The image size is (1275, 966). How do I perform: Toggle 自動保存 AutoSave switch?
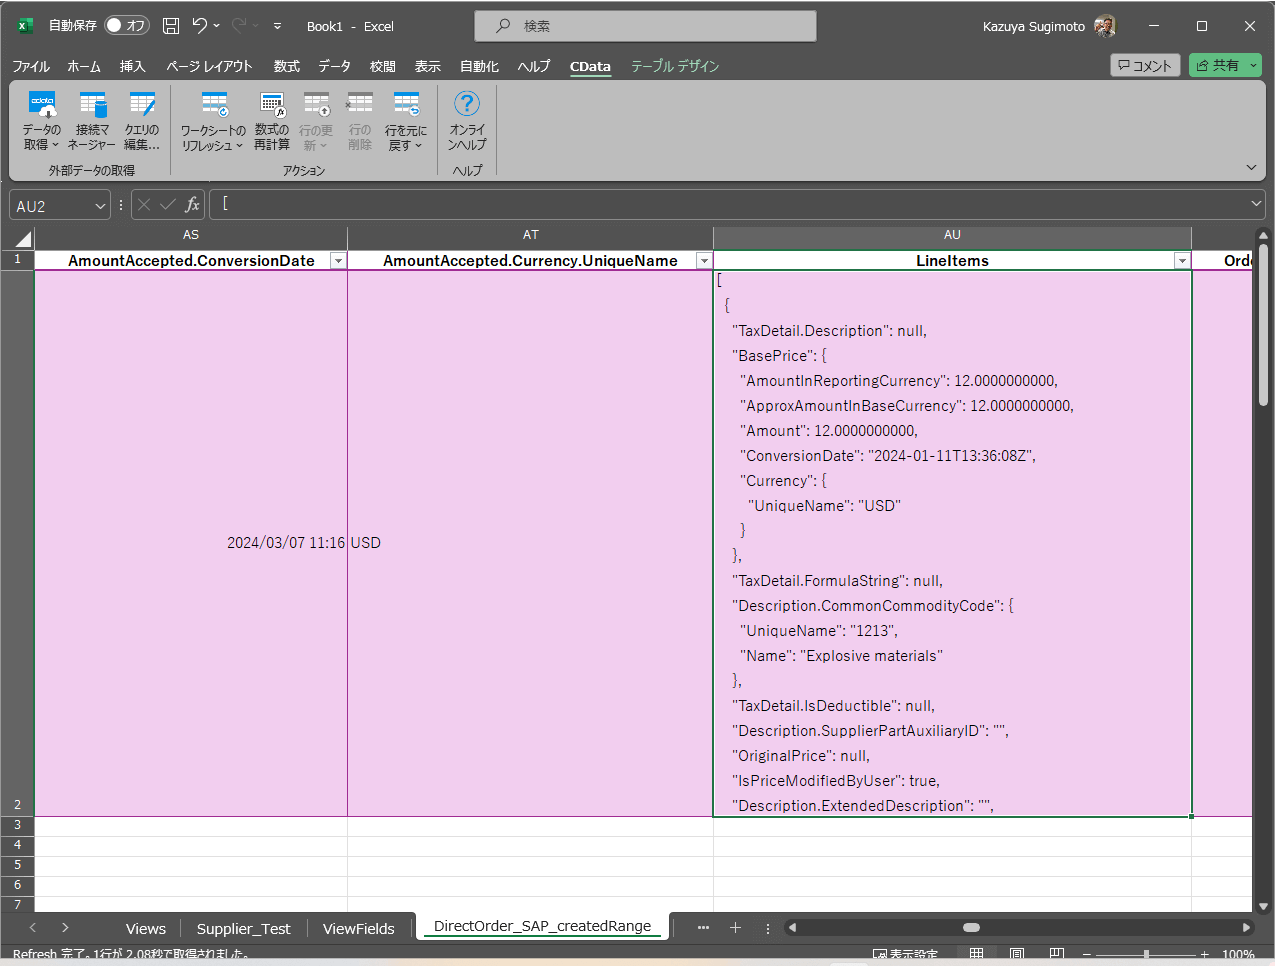[127, 26]
